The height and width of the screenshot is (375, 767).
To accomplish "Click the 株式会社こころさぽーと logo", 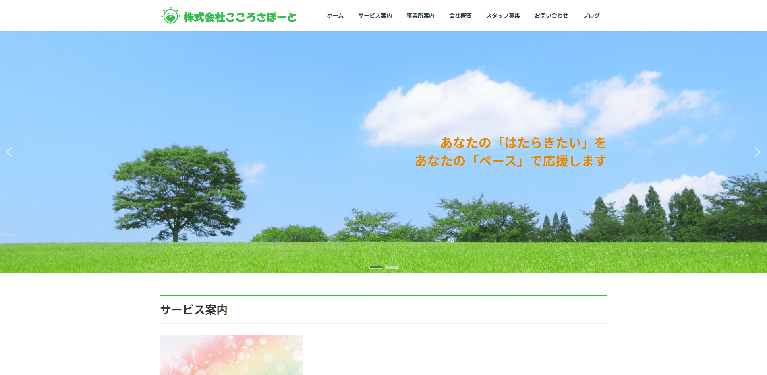I will (229, 16).
